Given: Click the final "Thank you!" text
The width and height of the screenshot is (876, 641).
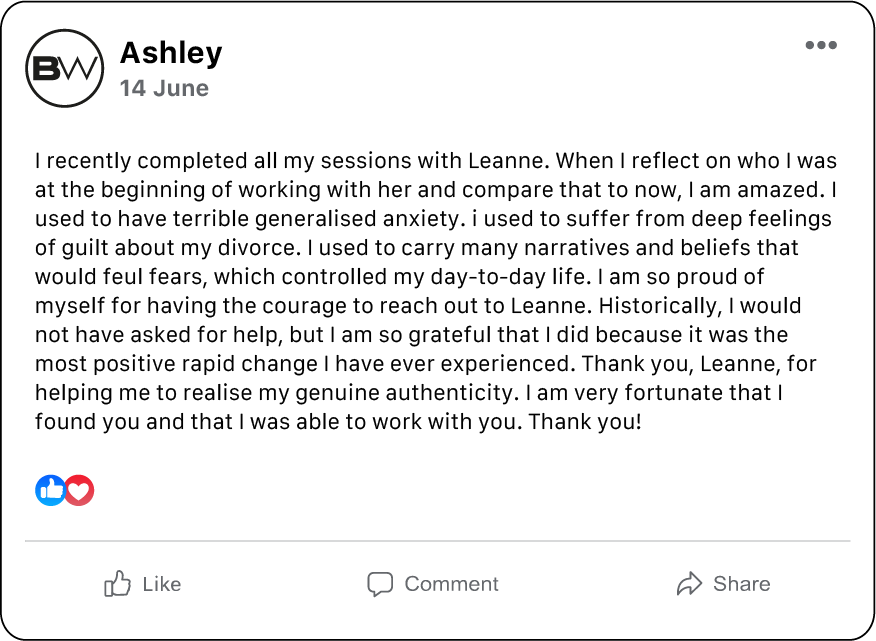Looking at the screenshot, I should tap(585, 421).
